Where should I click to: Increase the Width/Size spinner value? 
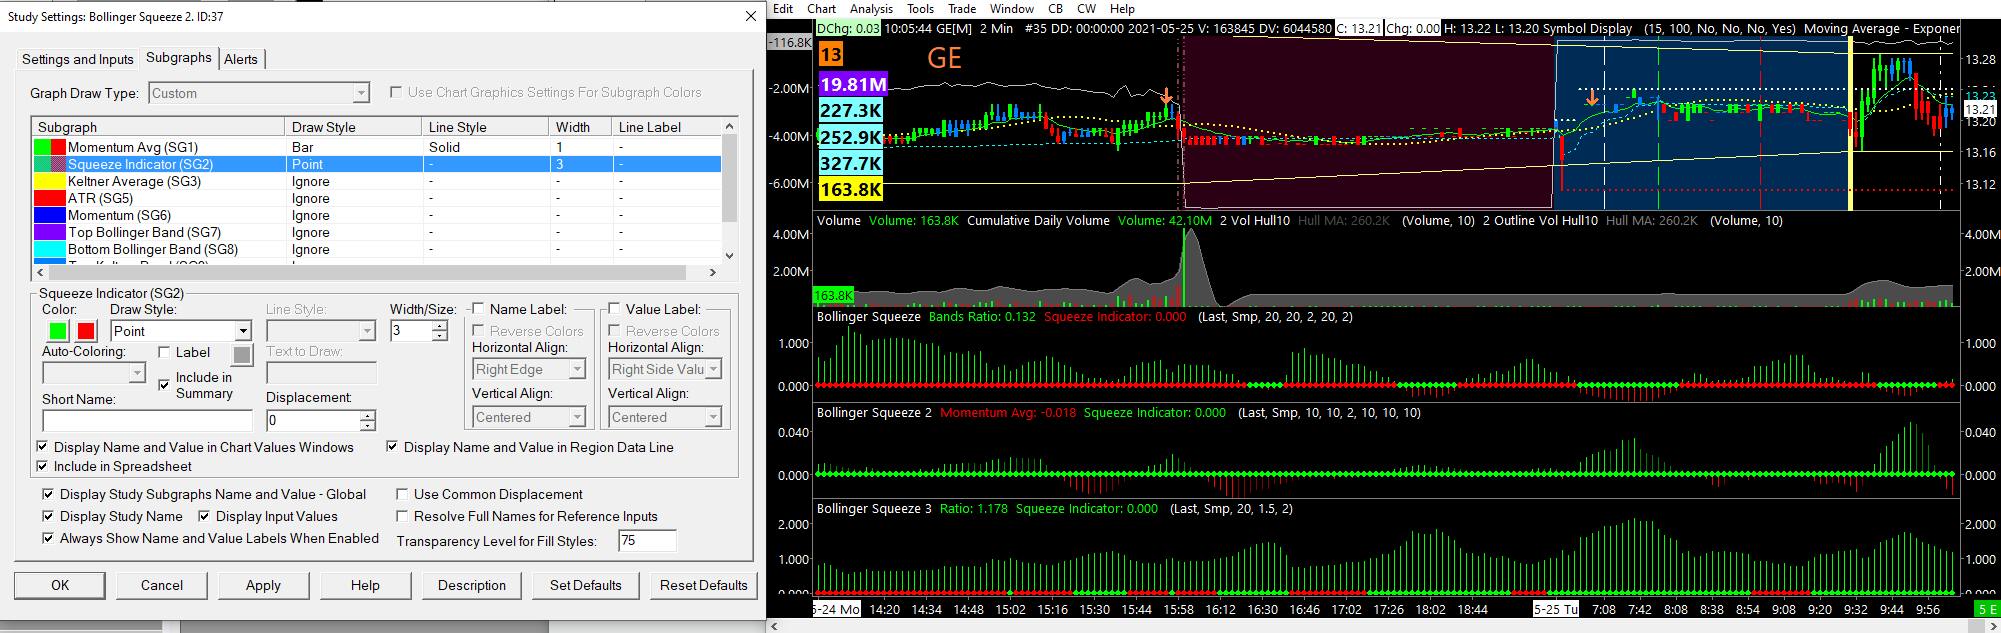point(440,326)
